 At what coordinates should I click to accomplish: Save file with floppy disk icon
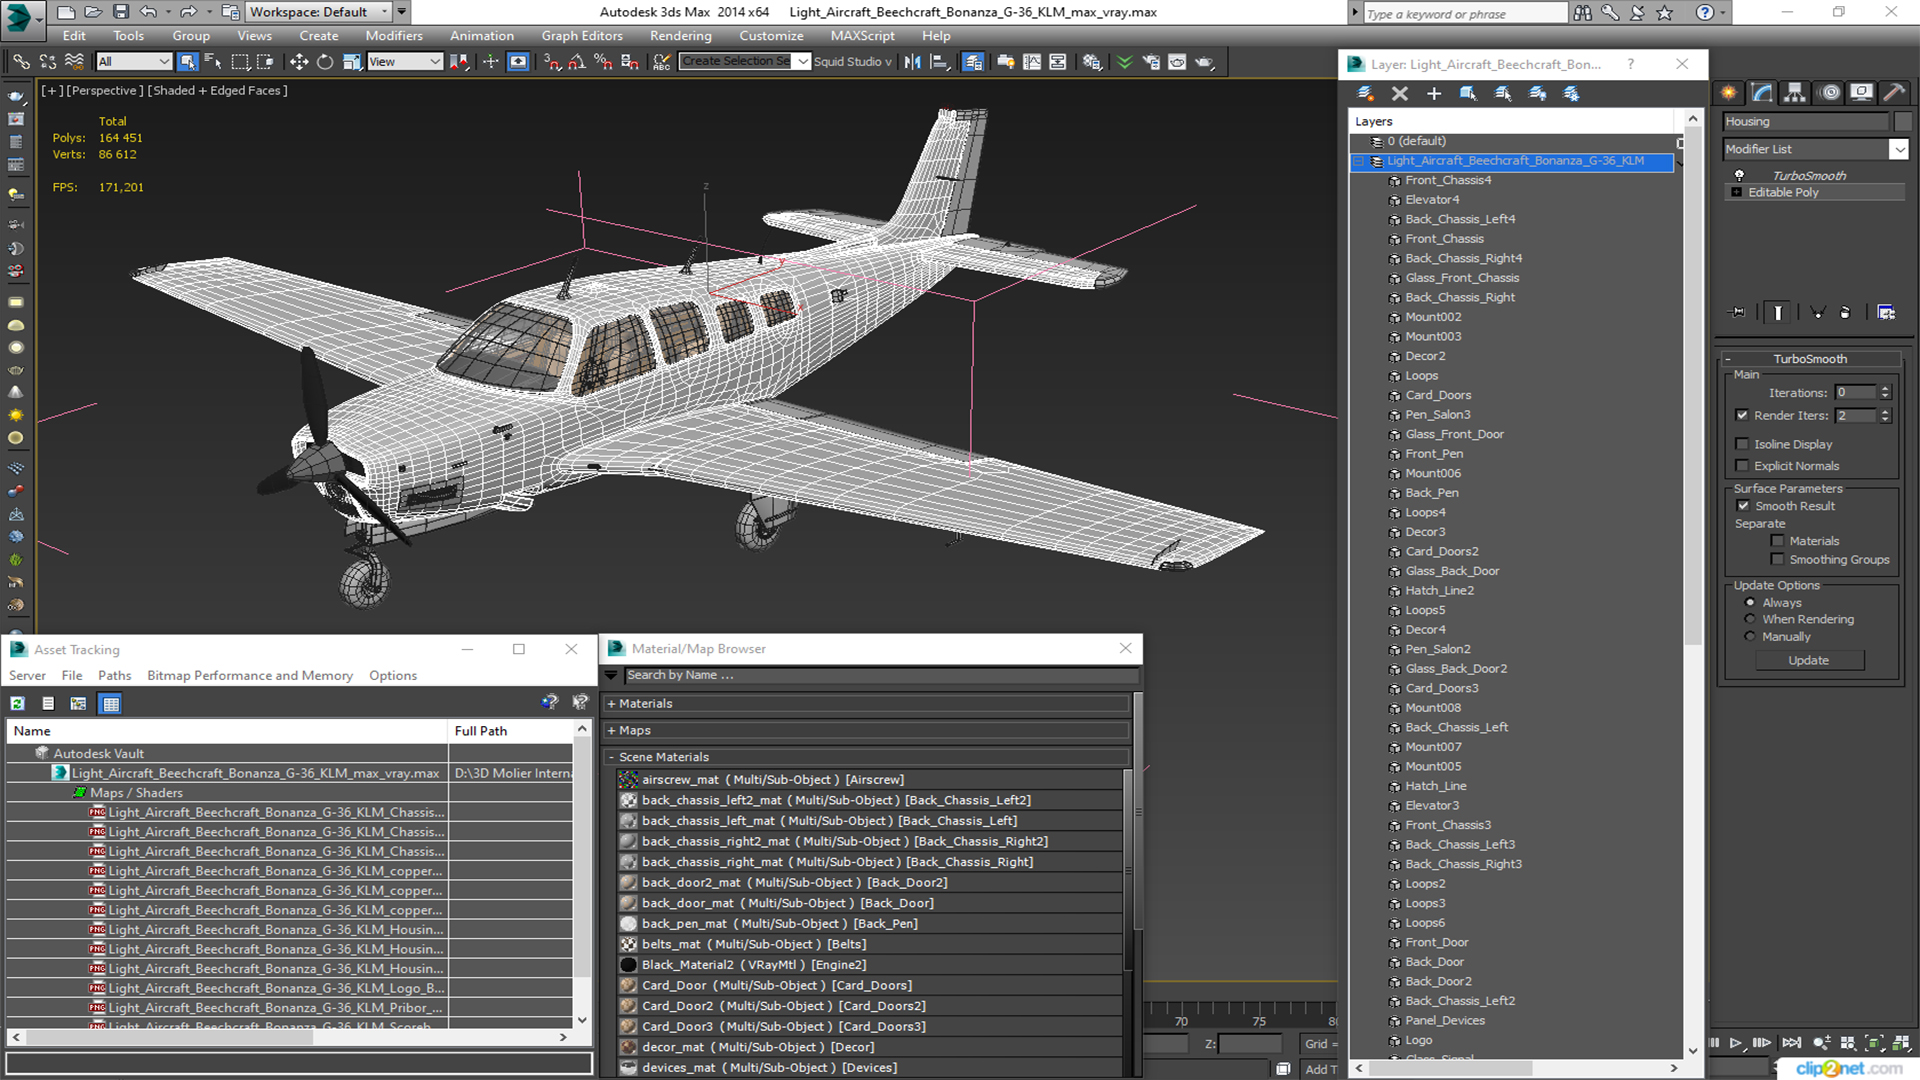(120, 12)
